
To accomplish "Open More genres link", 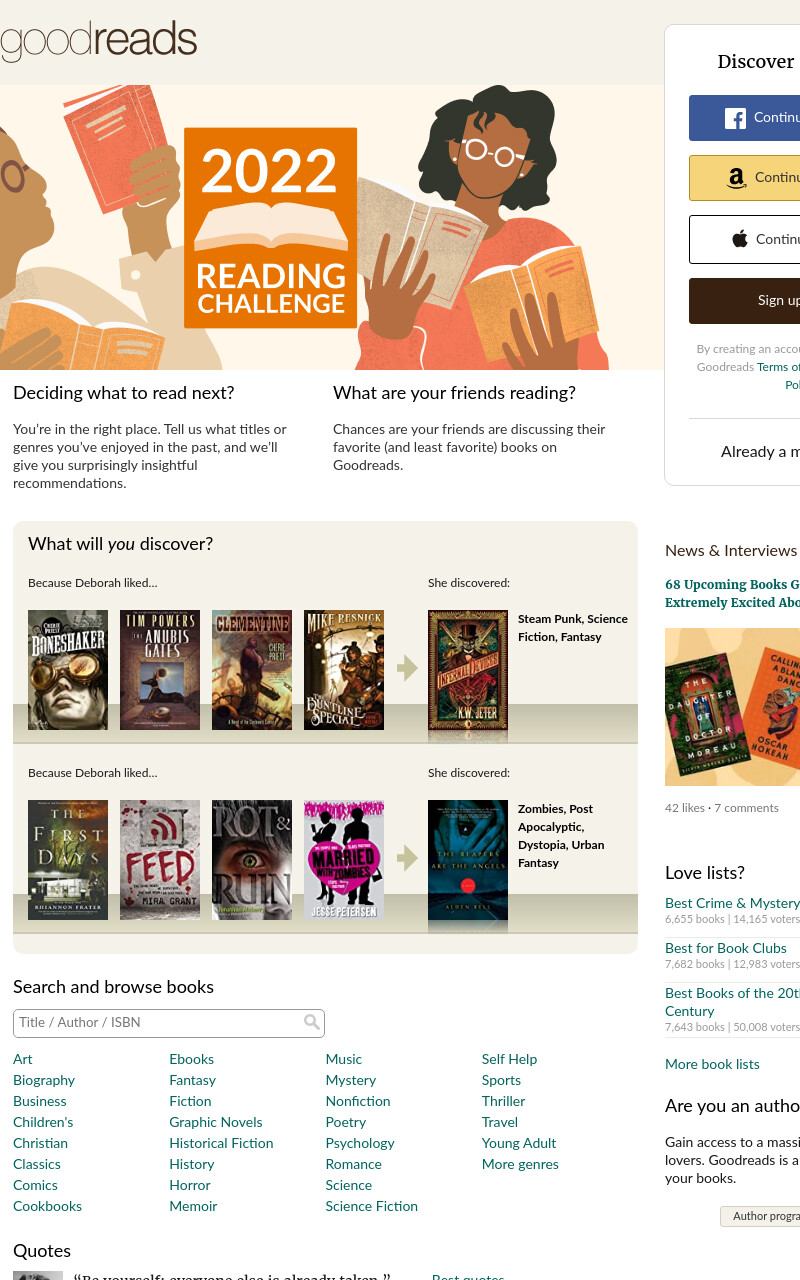I will click(x=520, y=1164).
